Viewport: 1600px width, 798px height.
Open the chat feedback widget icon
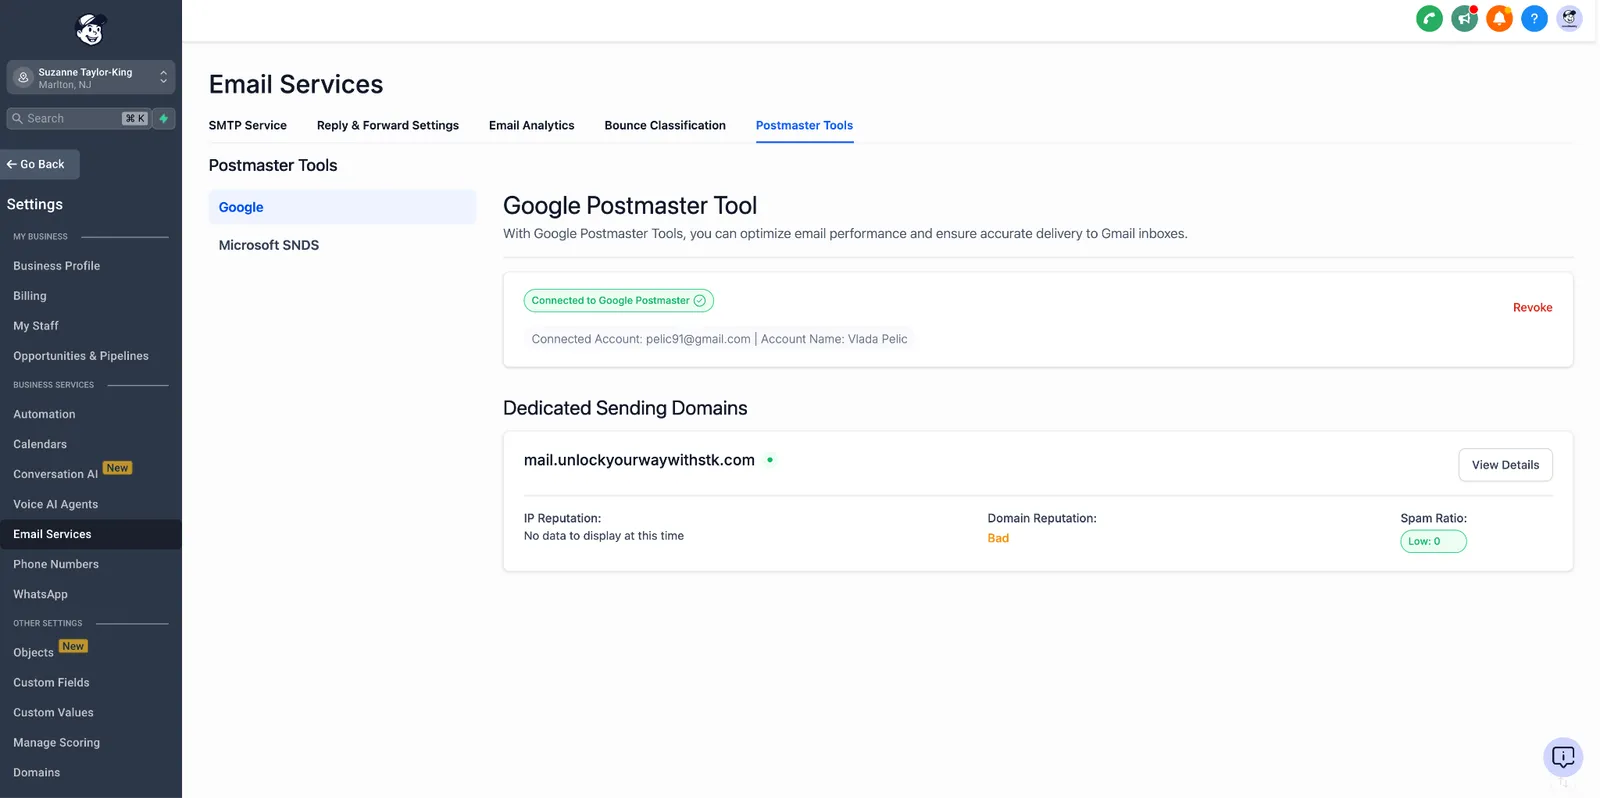click(x=1563, y=757)
